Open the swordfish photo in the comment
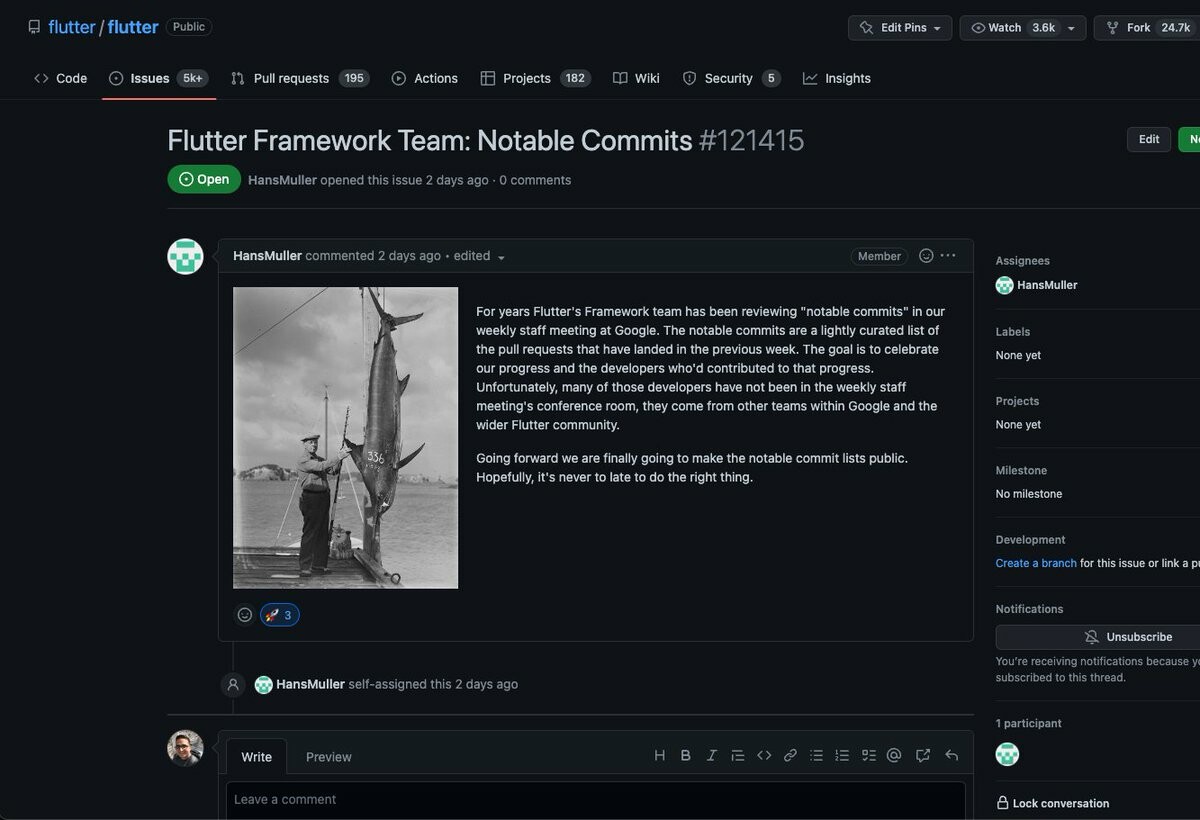Image resolution: width=1200 pixels, height=820 pixels. click(x=345, y=438)
